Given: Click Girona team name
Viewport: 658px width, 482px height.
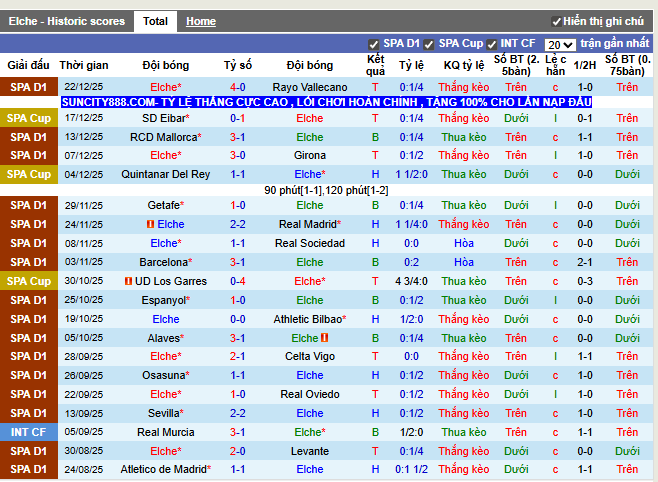Looking at the screenshot, I should pyautogui.click(x=310, y=155).
